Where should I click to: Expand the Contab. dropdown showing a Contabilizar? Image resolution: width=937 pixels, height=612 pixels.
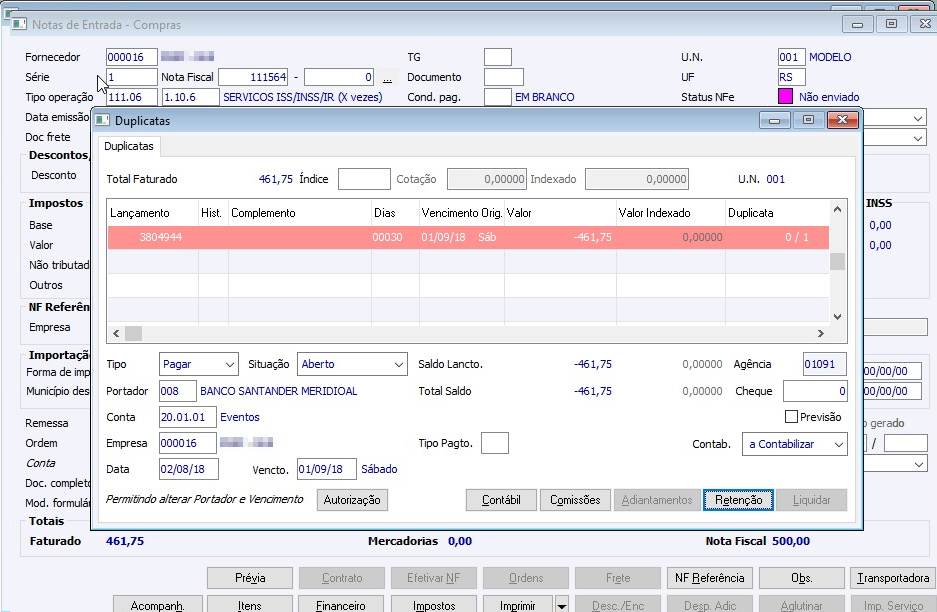(x=837, y=444)
